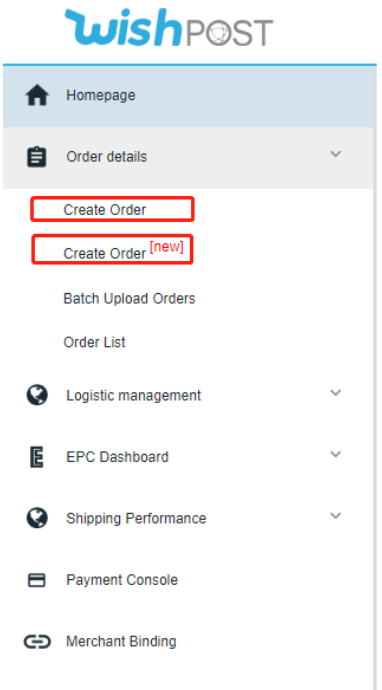Click the Shipping Performance globe icon
The height and width of the screenshot is (690, 382).
click(37, 518)
